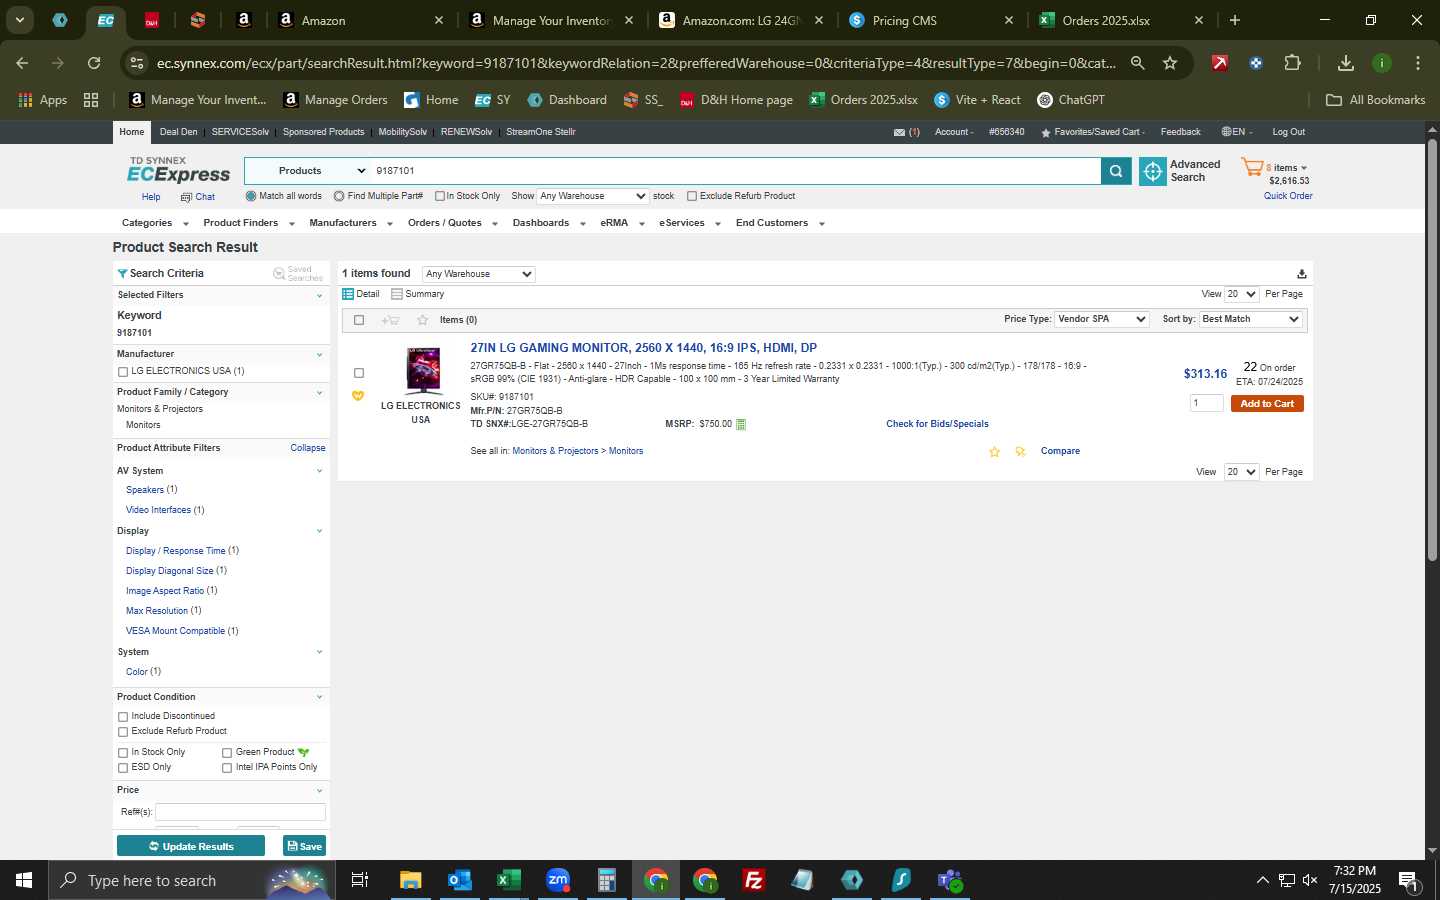Collapse the Manufacturer filter section
The image size is (1440, 900).
320,355
